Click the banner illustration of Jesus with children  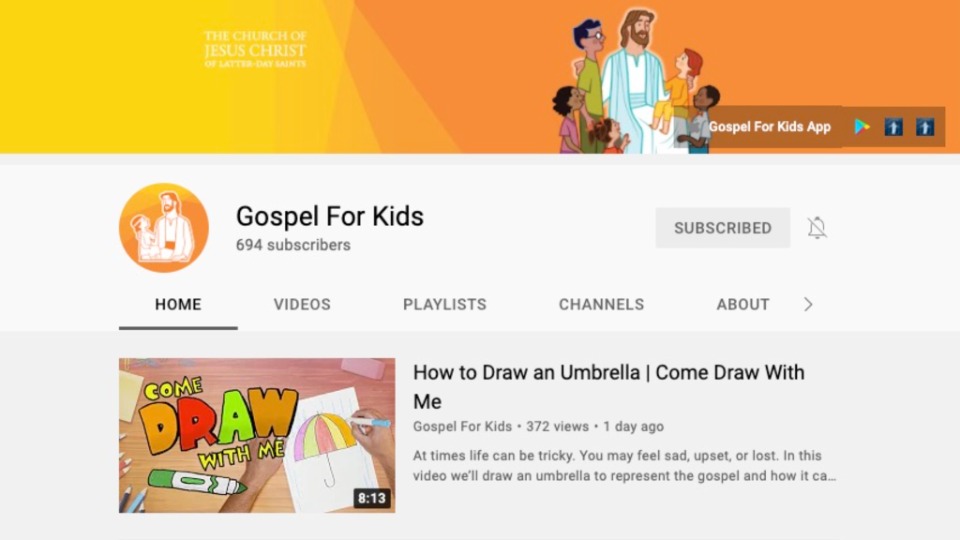click(636, 81)
